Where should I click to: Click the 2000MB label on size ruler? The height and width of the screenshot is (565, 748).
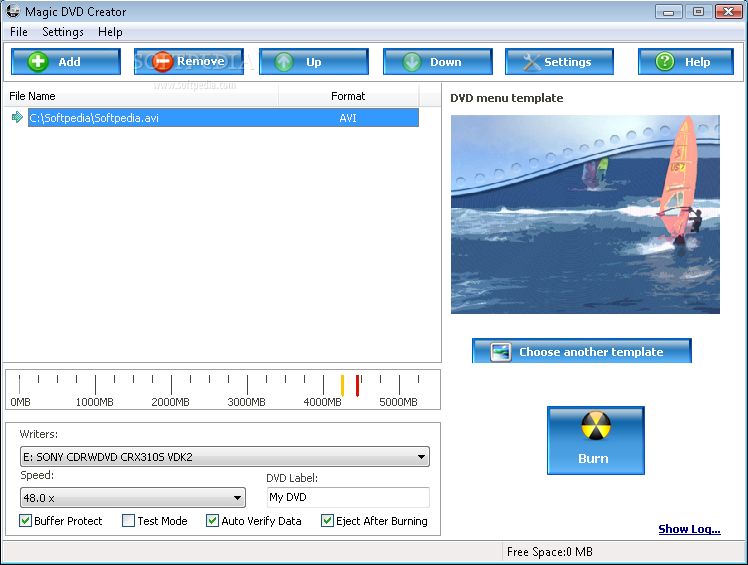170,402
